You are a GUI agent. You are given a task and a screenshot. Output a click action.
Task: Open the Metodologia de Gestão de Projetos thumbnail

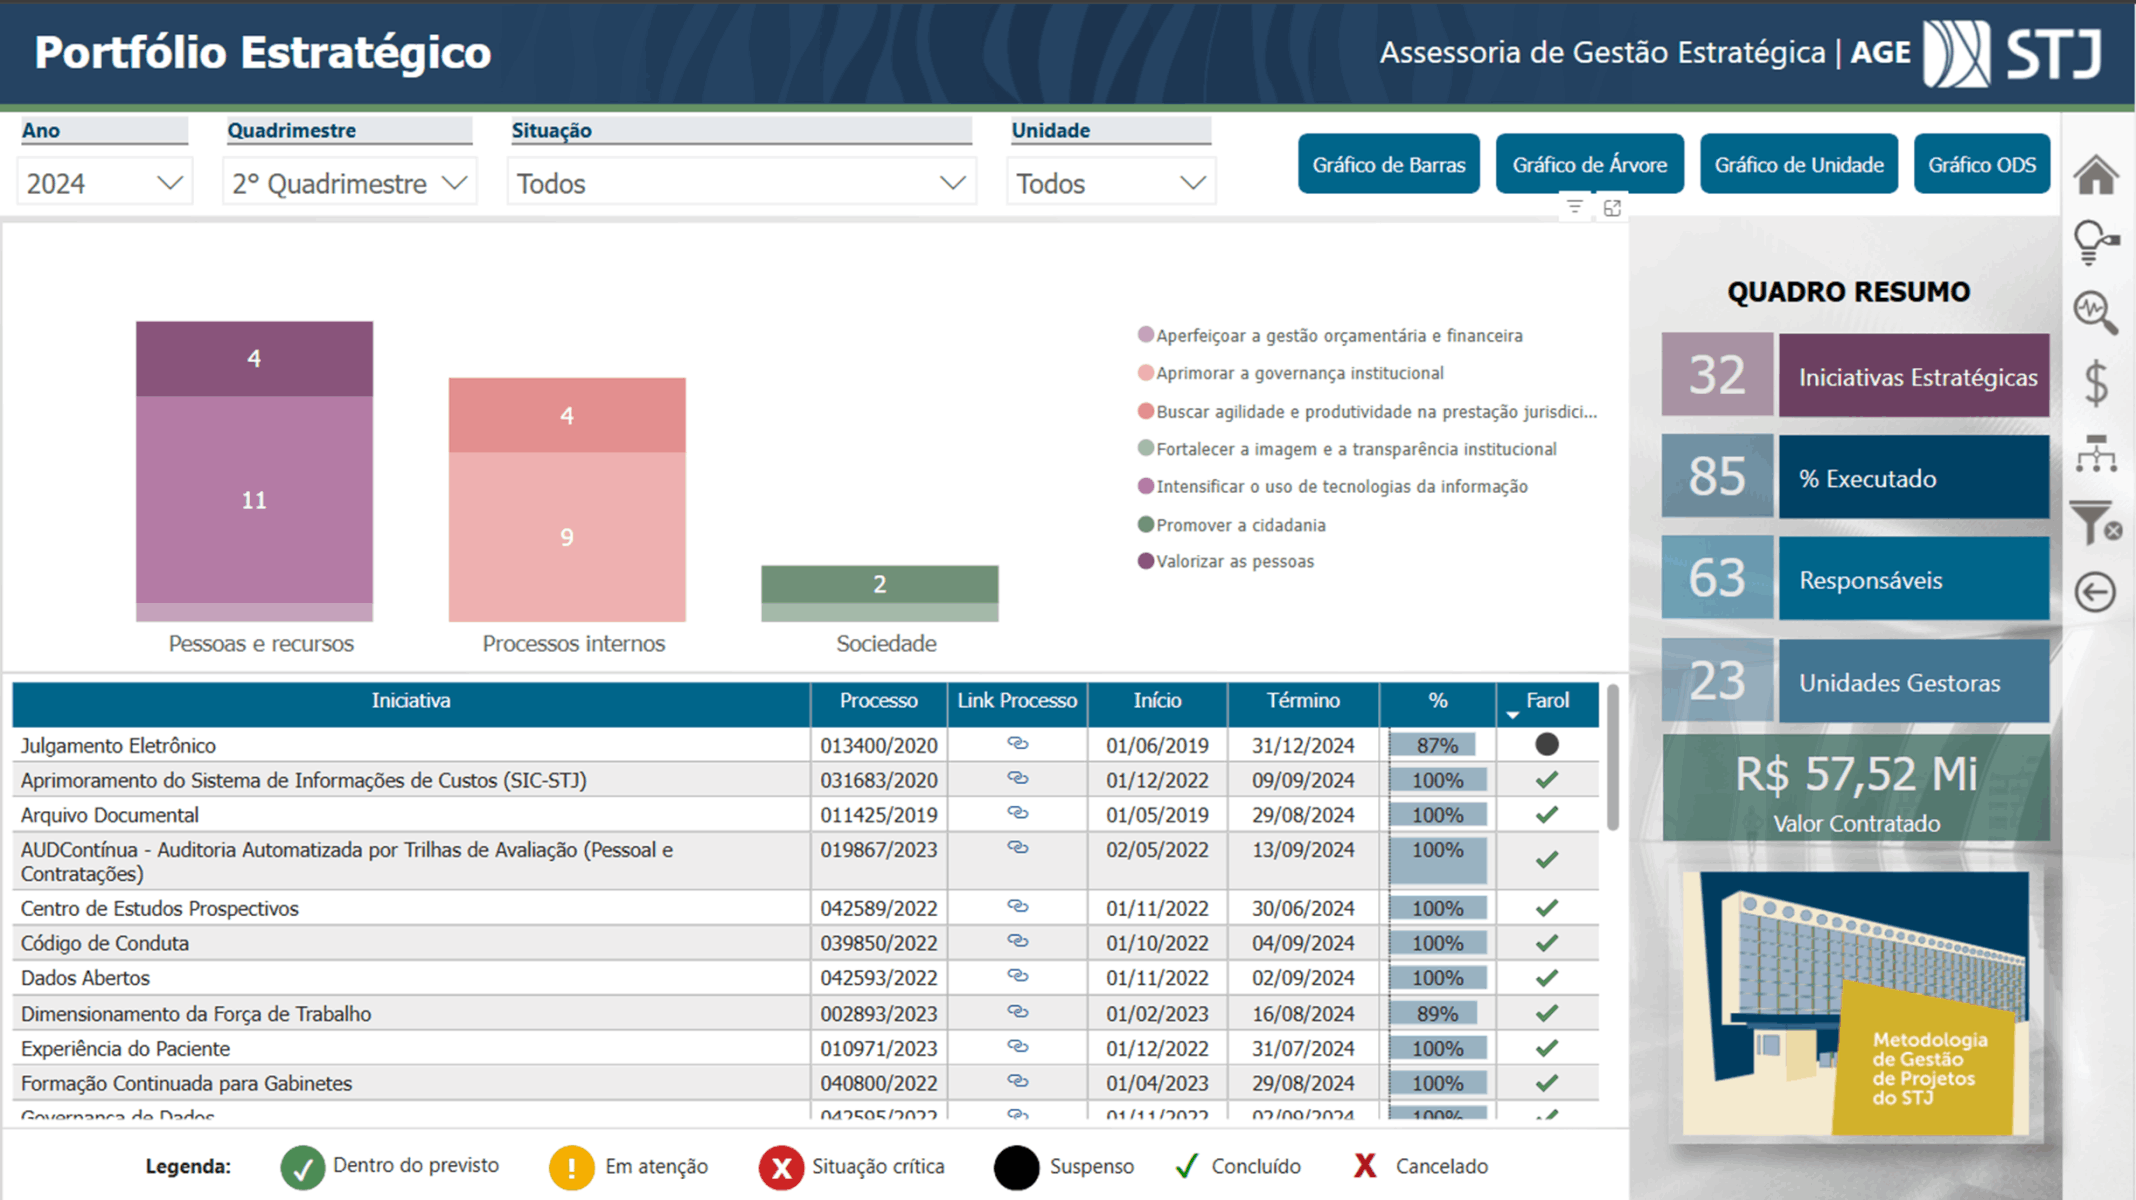[x=1856, y=1003]
